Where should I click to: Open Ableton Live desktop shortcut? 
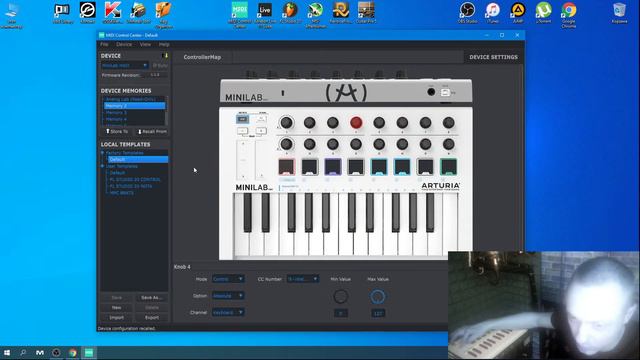point(265,15)
